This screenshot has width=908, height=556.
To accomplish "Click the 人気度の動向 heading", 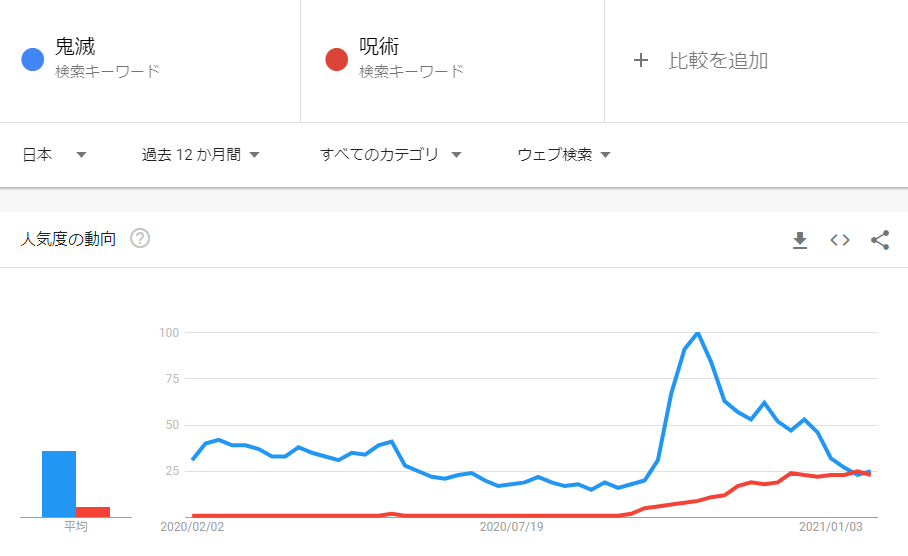I will [x=68, y=239].
